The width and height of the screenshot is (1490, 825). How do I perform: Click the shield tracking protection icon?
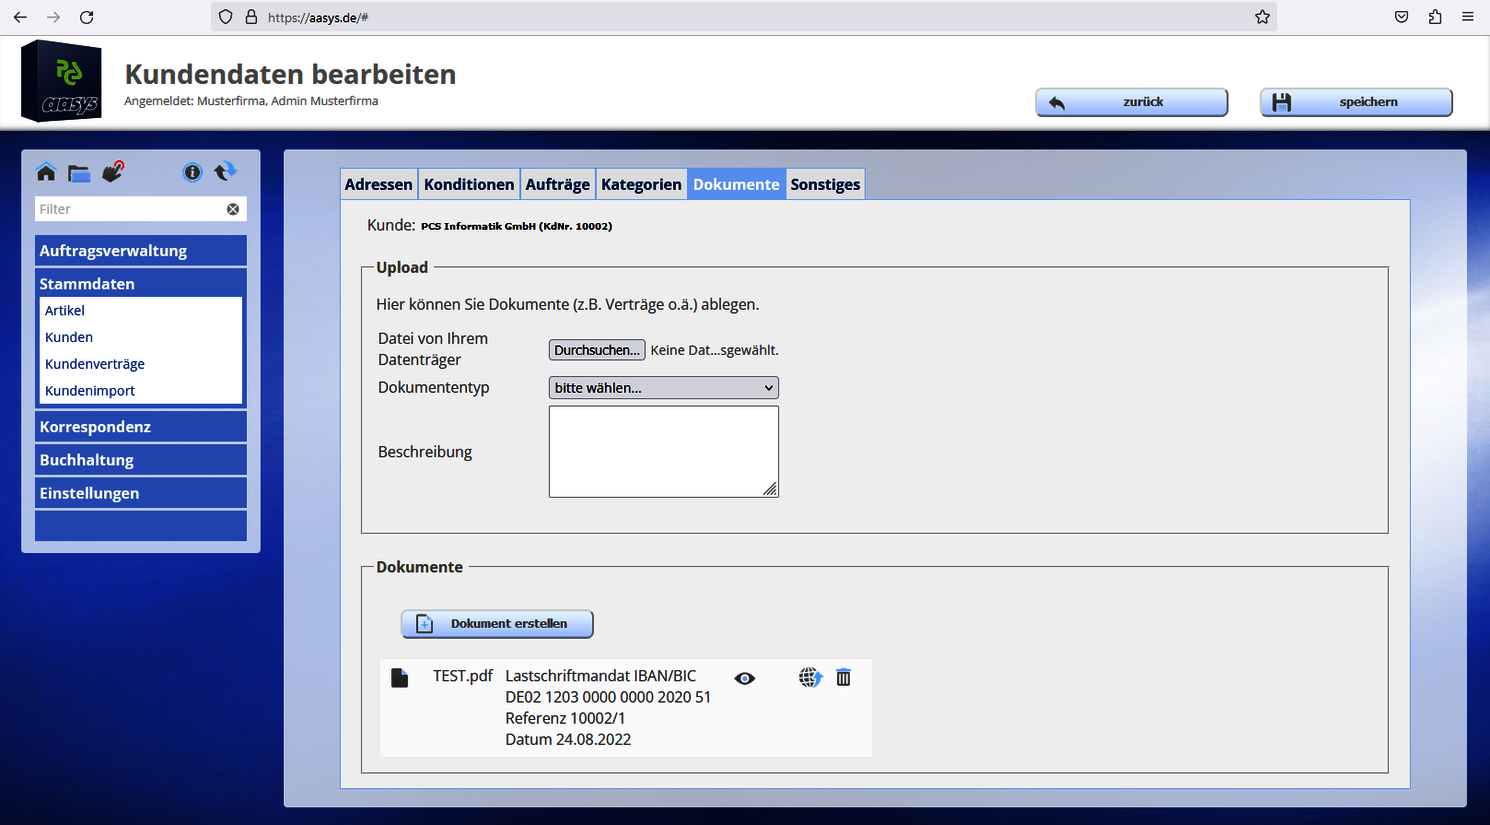pyautogui.click(x=226, y=17)
